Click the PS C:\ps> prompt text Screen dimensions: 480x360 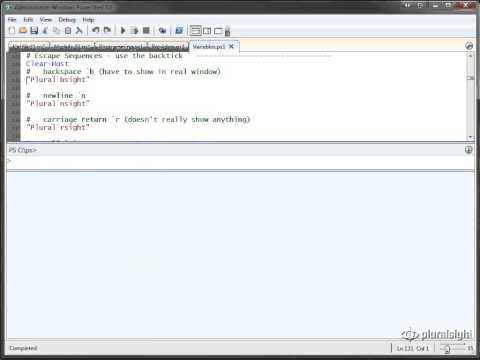[x=22, y=150]
